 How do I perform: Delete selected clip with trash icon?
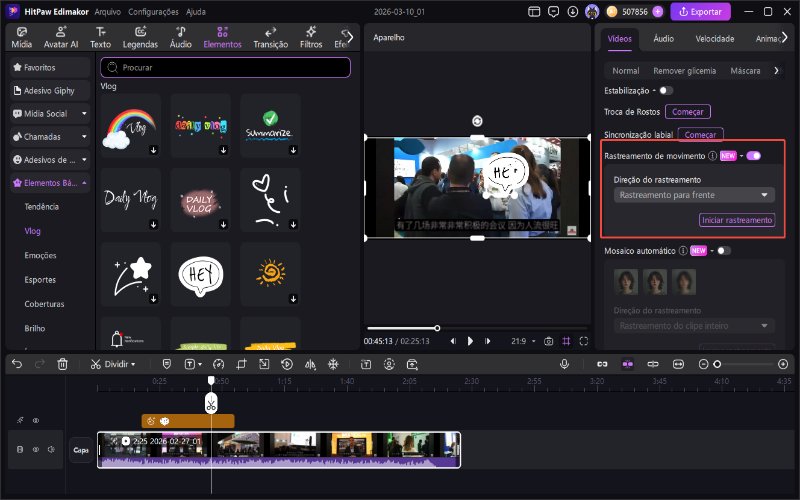(62, 364)
